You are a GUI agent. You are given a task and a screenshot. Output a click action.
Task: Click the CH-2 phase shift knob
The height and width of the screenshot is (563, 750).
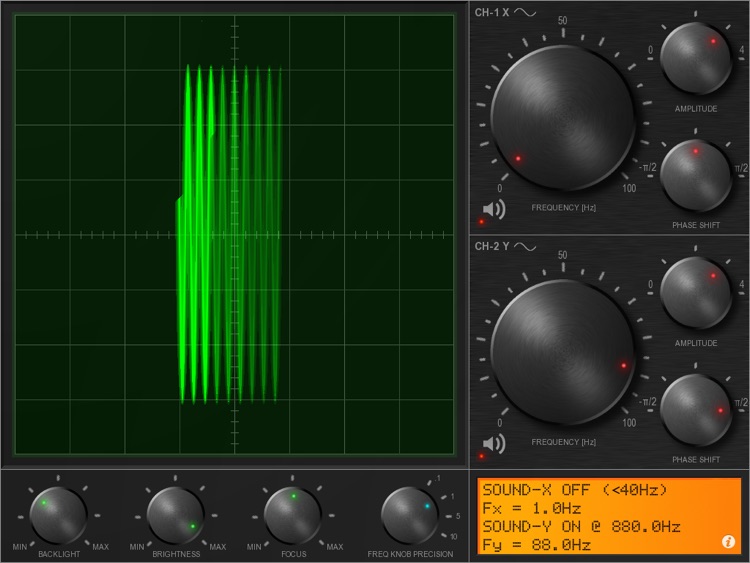coord(696,410)
